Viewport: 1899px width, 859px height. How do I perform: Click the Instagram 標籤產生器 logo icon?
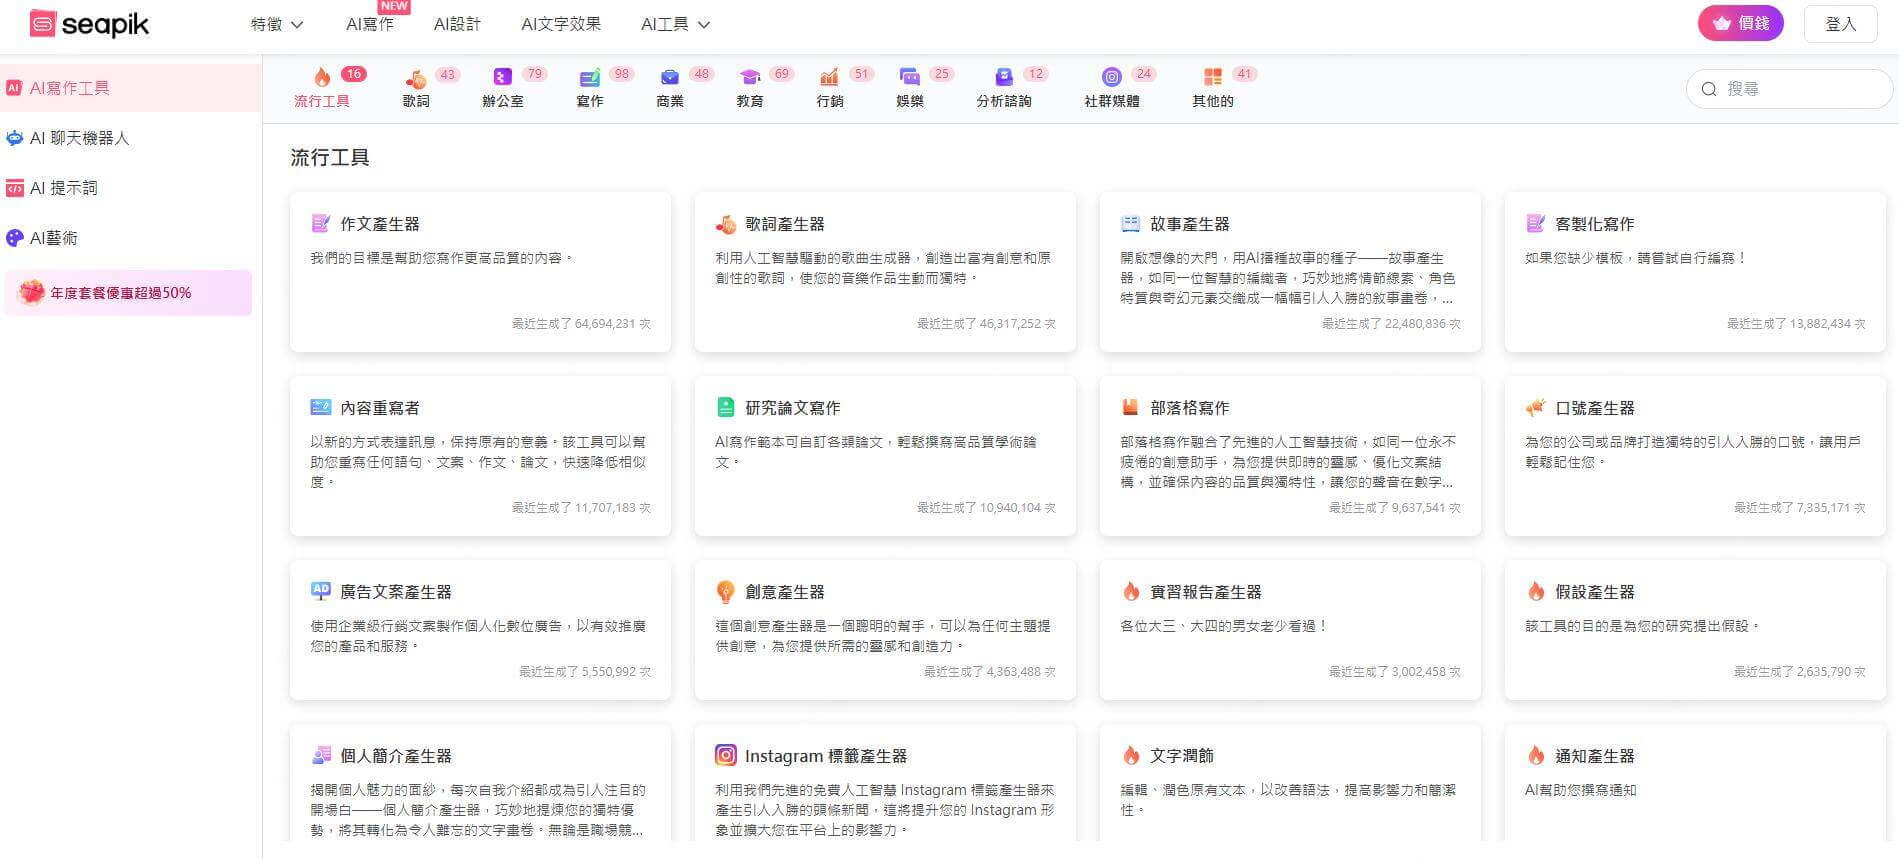pos(726,755)
